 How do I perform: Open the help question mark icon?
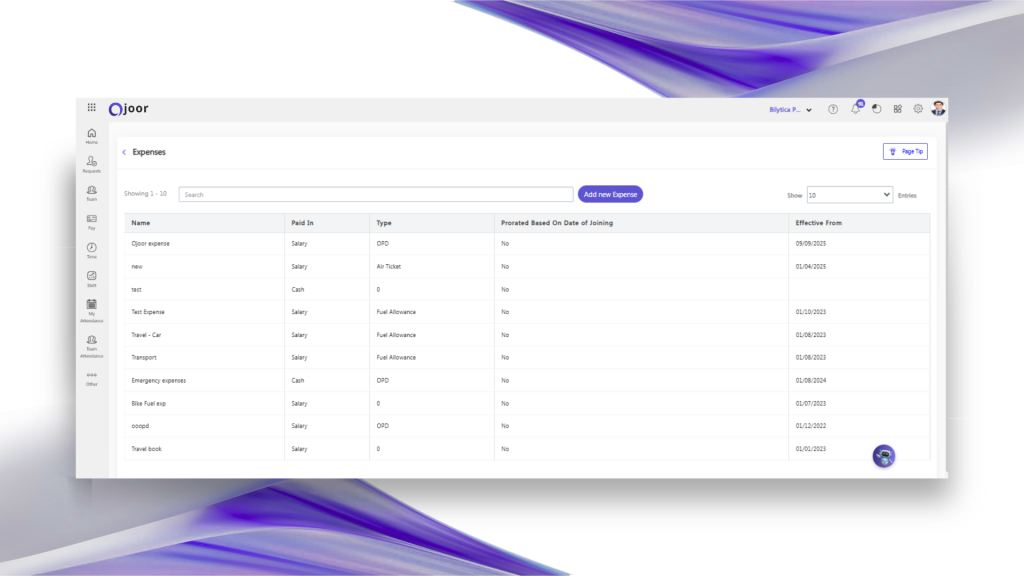[833, 109]
